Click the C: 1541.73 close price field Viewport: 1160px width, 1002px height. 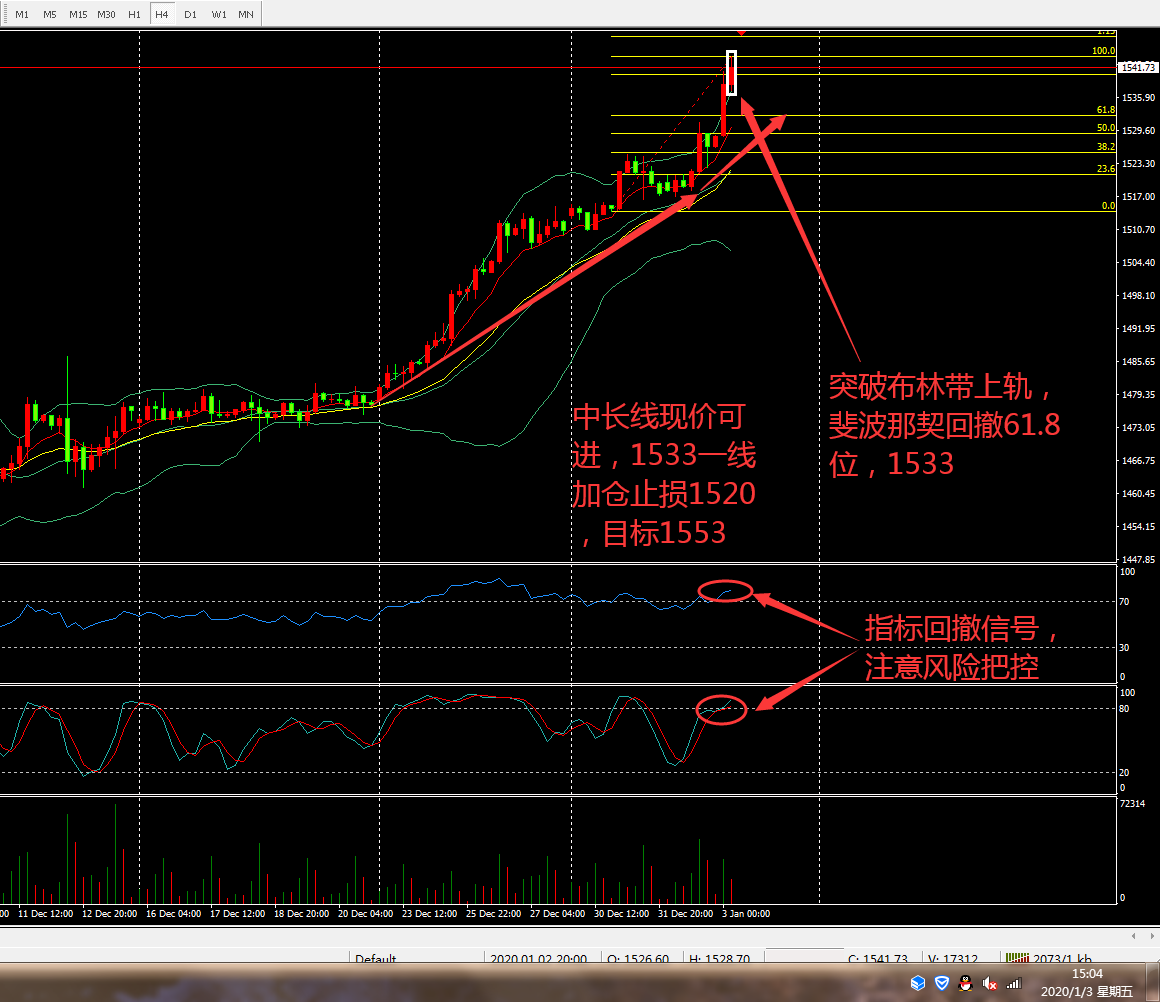point(877,958)
